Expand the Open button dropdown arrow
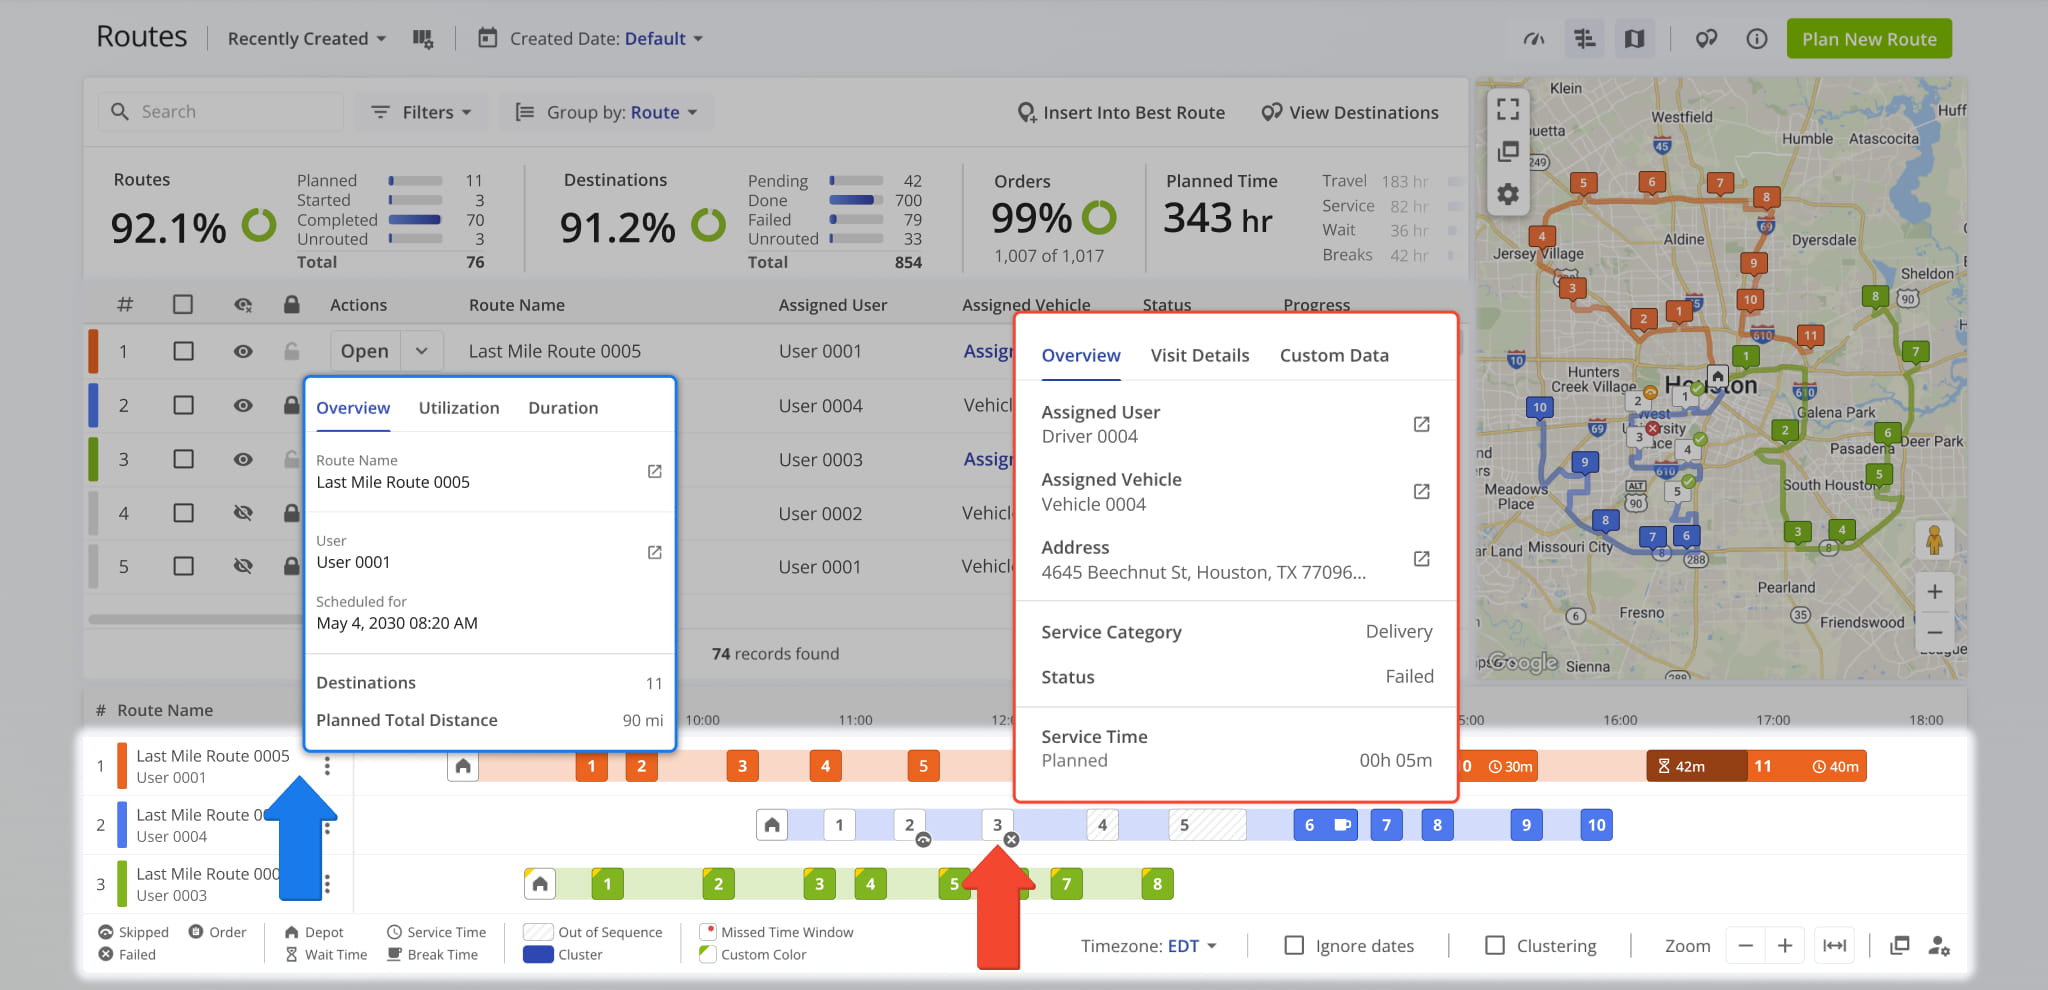This screenshot has height=990, width=2048. (422, 351)
